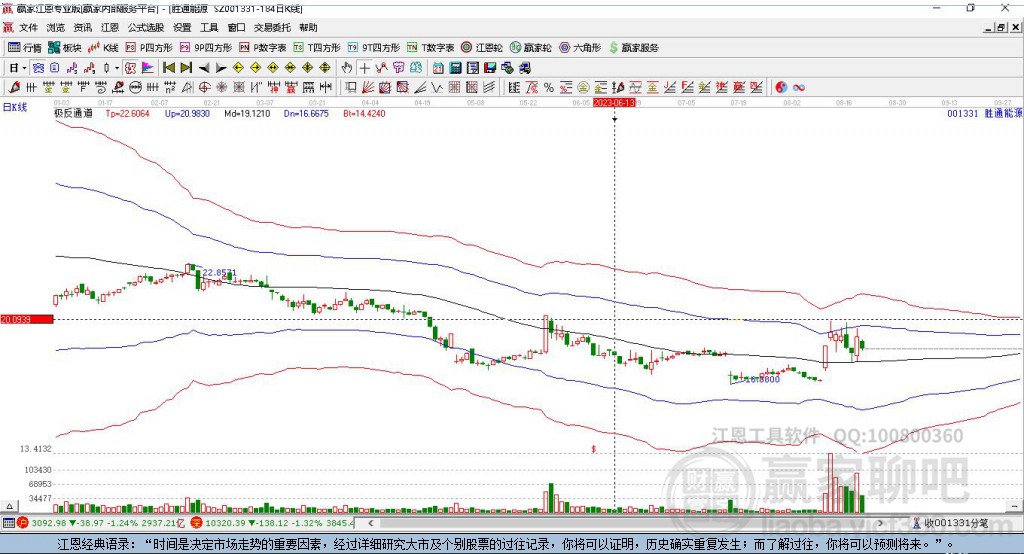Select the hand pan tool
Screen dimensions: 1024x554
[x=347, y=68]
